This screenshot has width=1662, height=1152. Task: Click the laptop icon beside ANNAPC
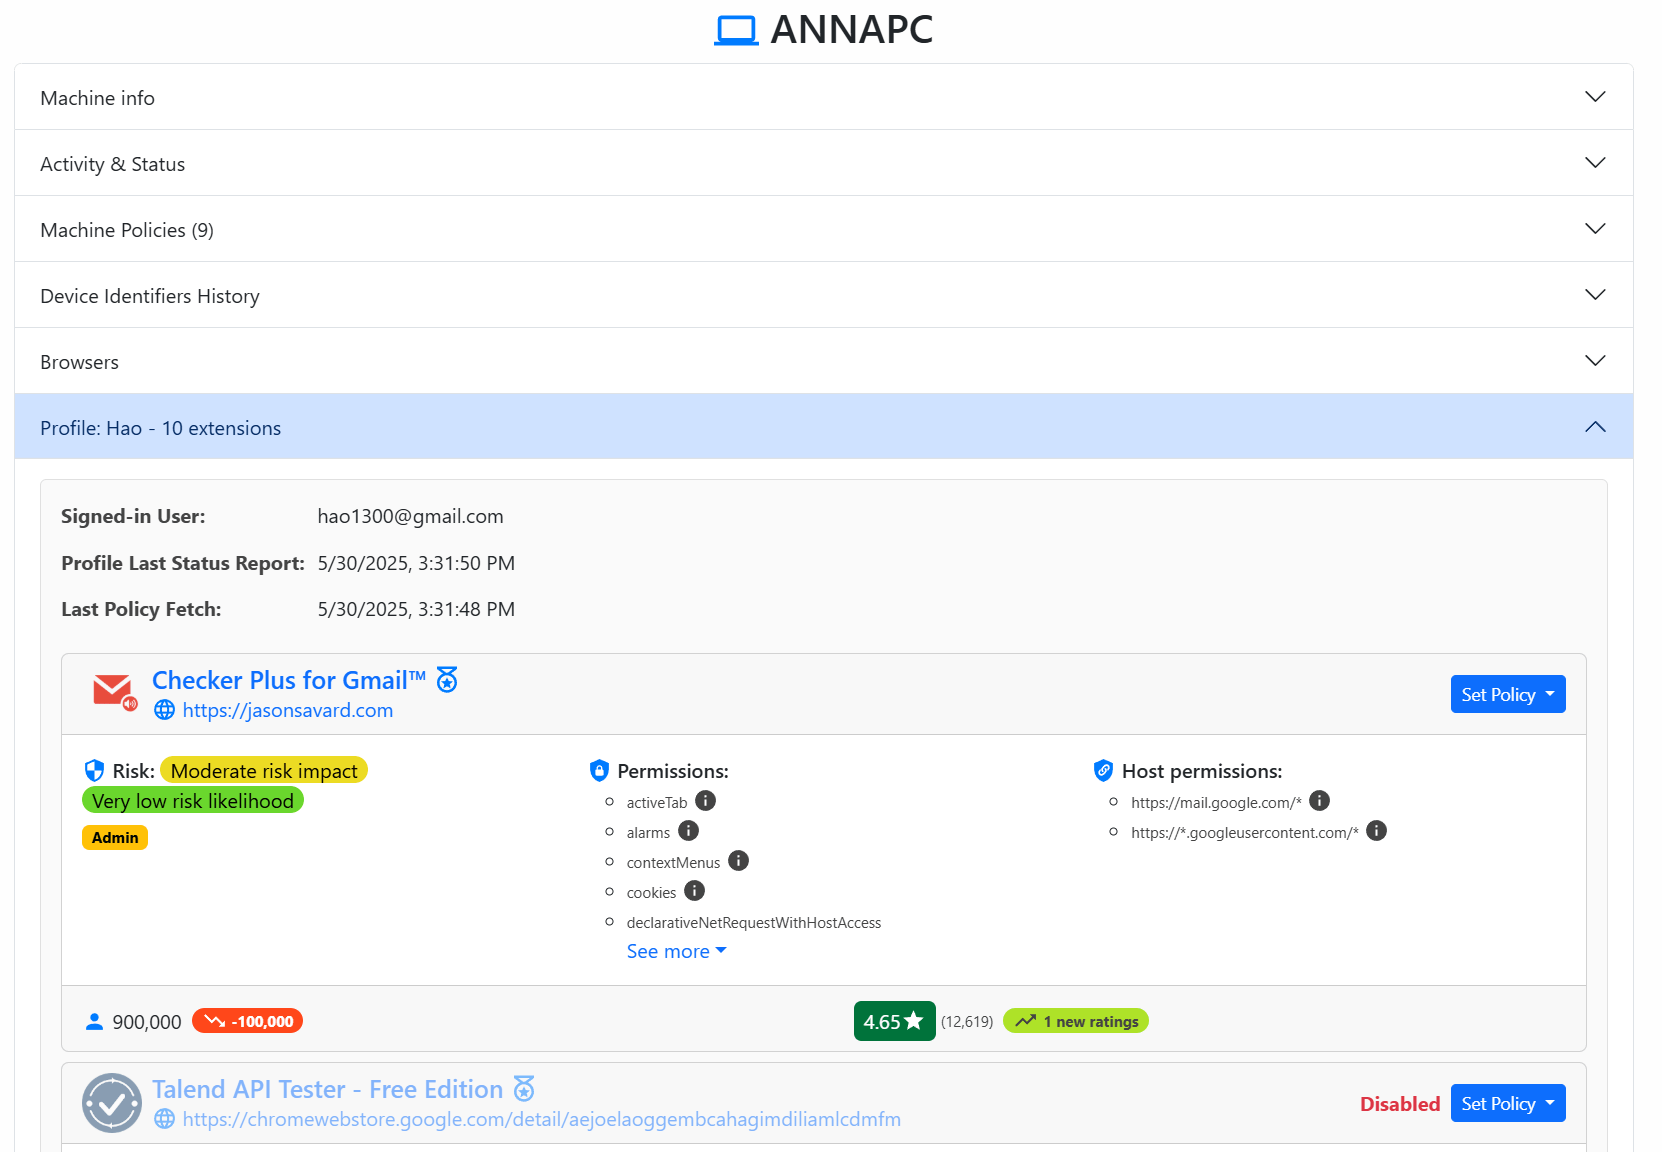click(736, 30)
